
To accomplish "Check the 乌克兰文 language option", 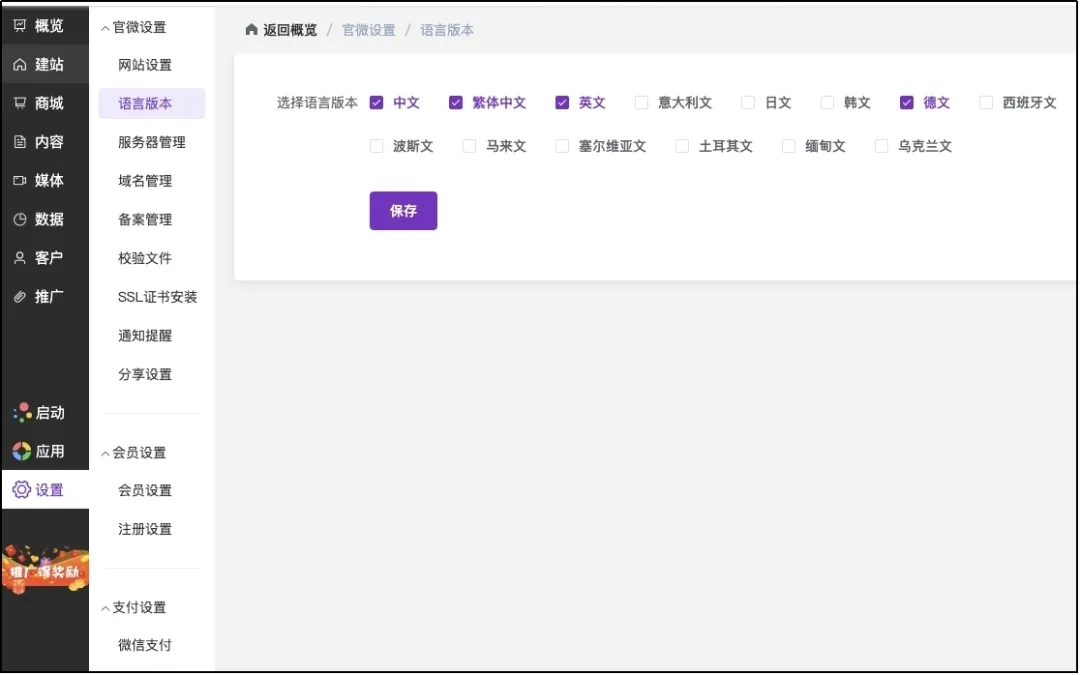I will [881, 146].
